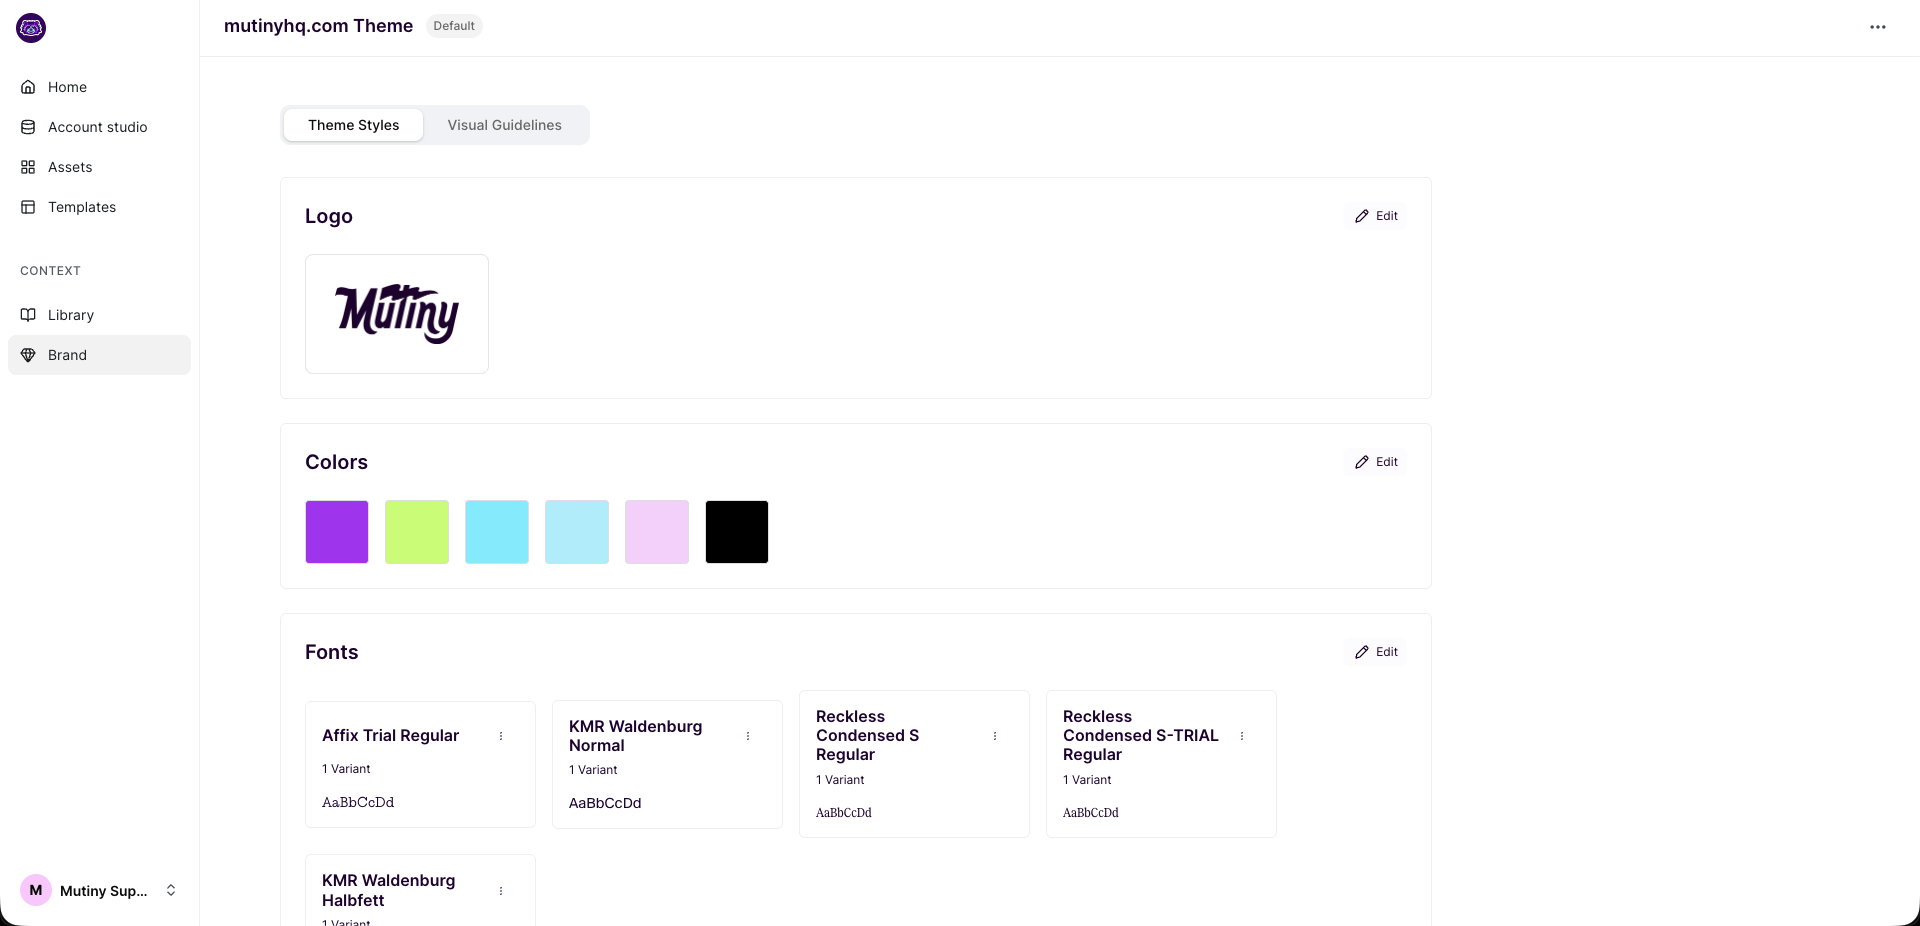
Task: Click the Templates layout icon
Action: point(28,207)
